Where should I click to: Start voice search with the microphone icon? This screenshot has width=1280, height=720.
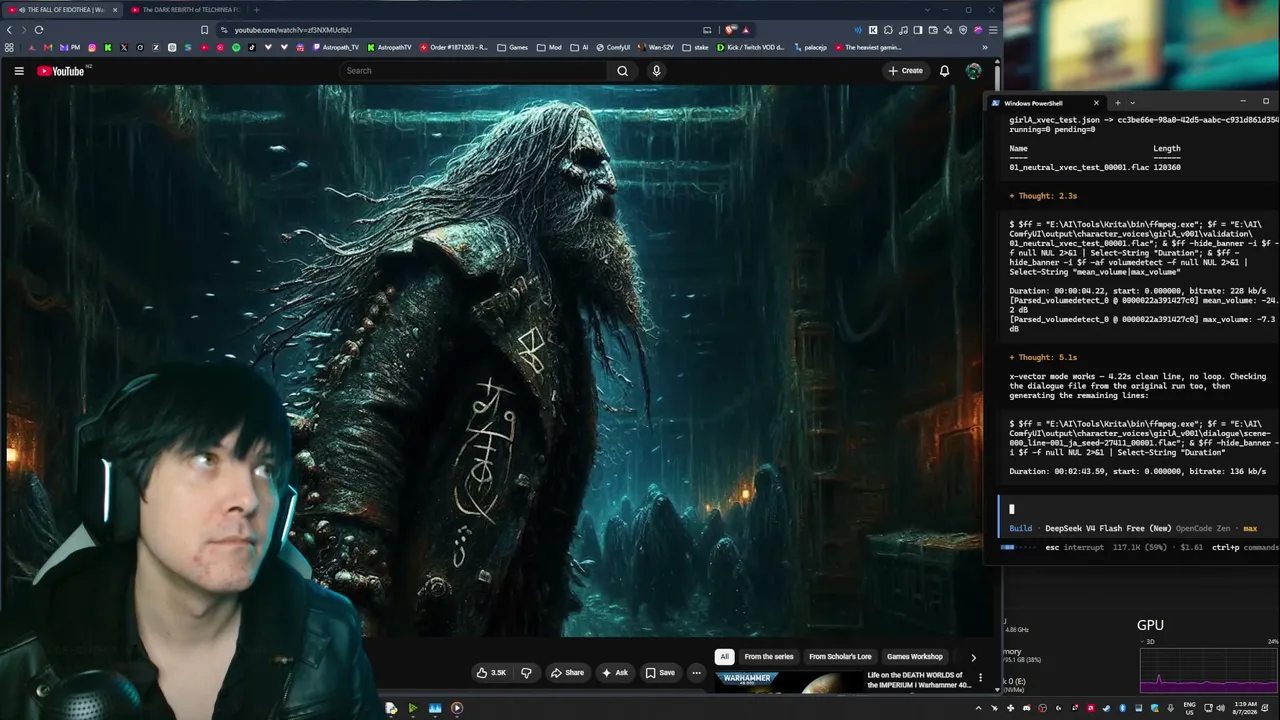click(x=656, y=71)
